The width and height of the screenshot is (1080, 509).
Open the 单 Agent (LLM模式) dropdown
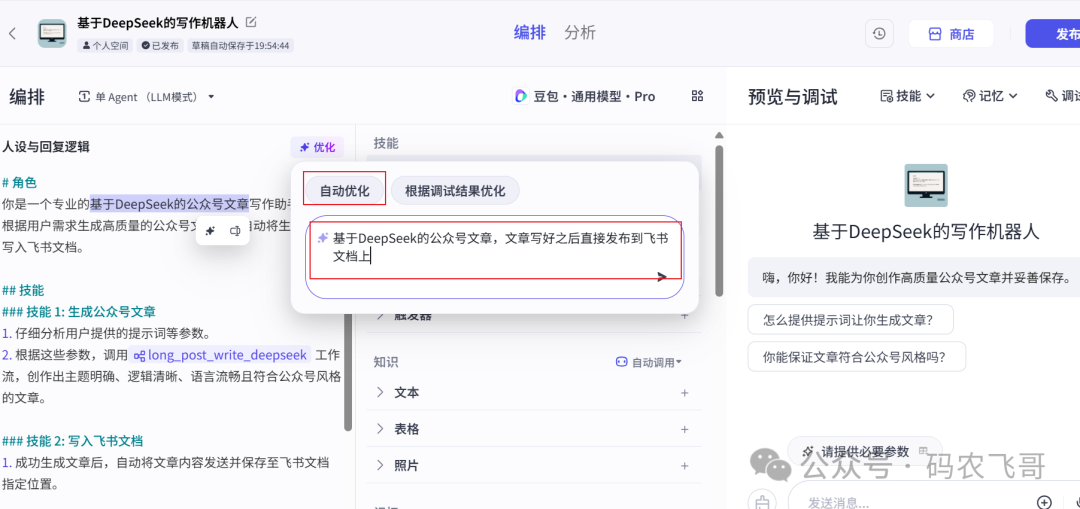click(147, 96)
